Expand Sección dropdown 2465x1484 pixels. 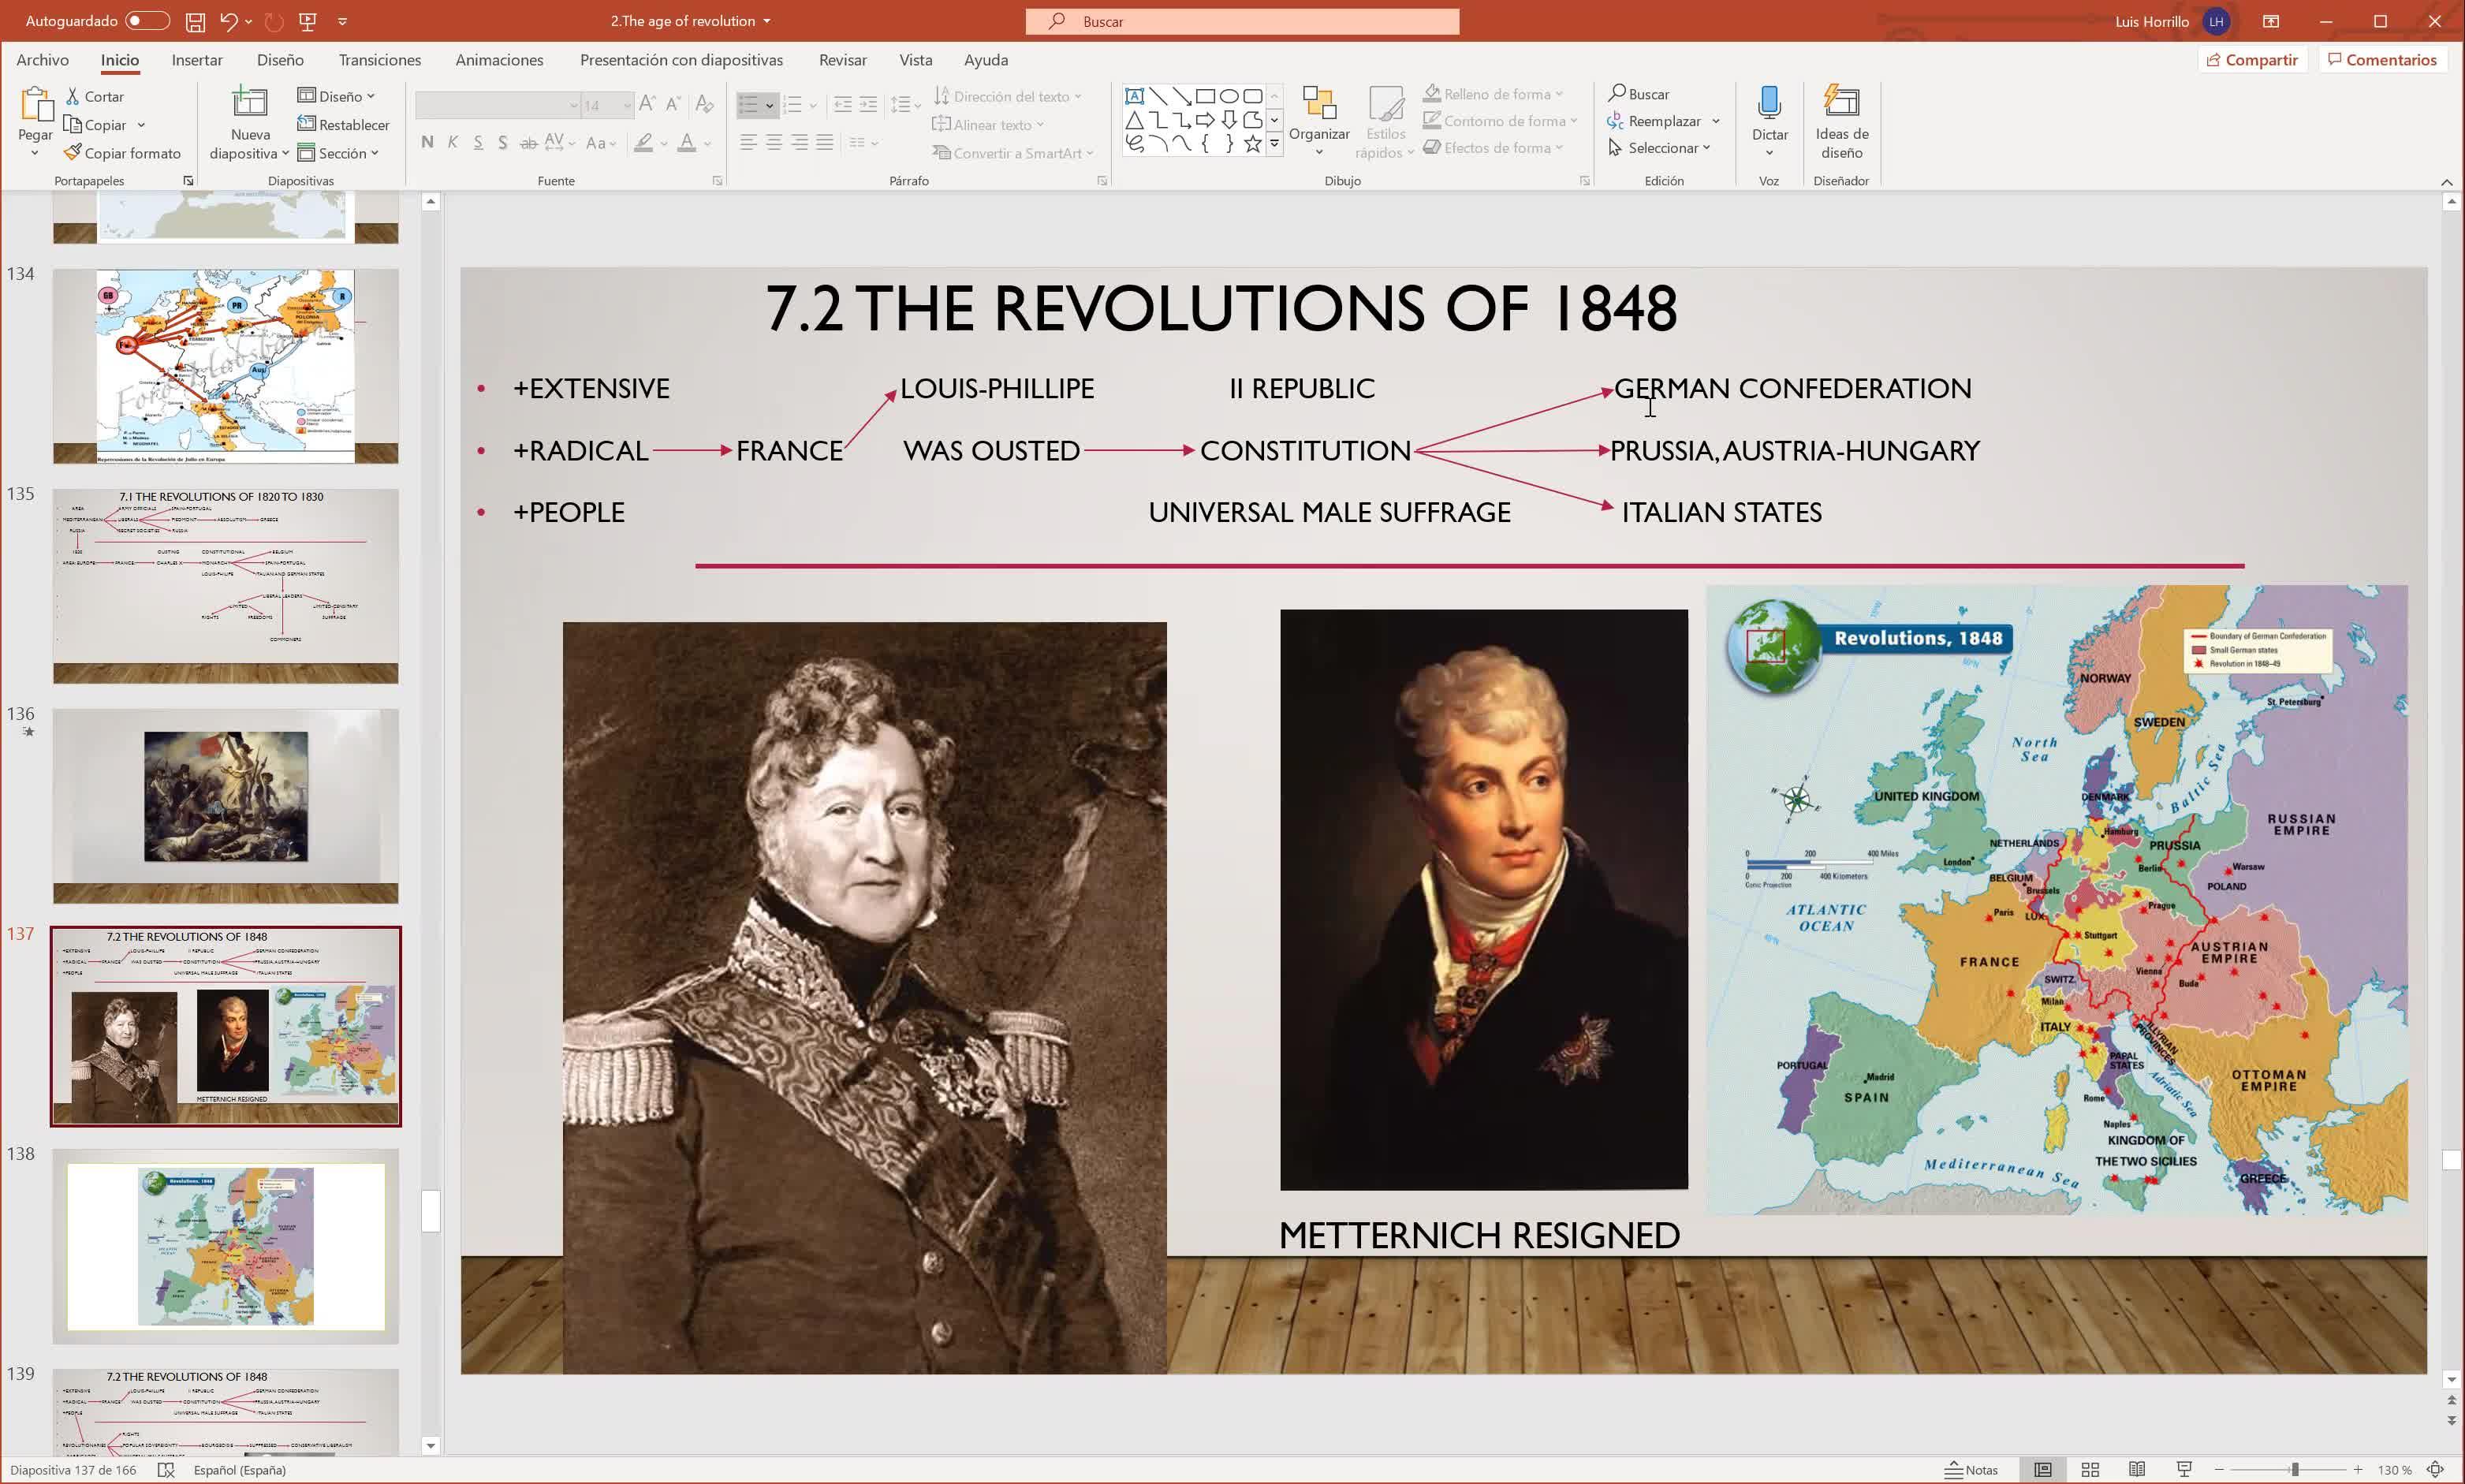(338, 153)
